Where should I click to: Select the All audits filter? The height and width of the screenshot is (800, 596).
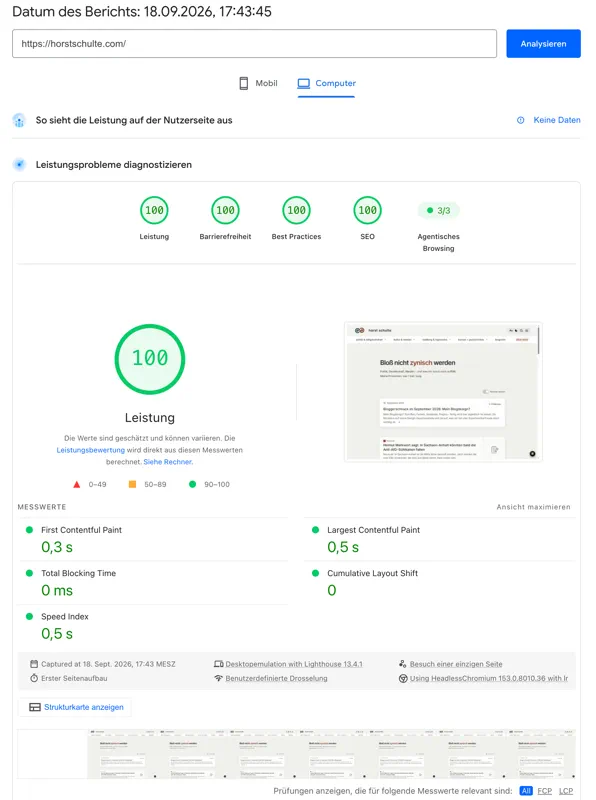tap(526, 791)
